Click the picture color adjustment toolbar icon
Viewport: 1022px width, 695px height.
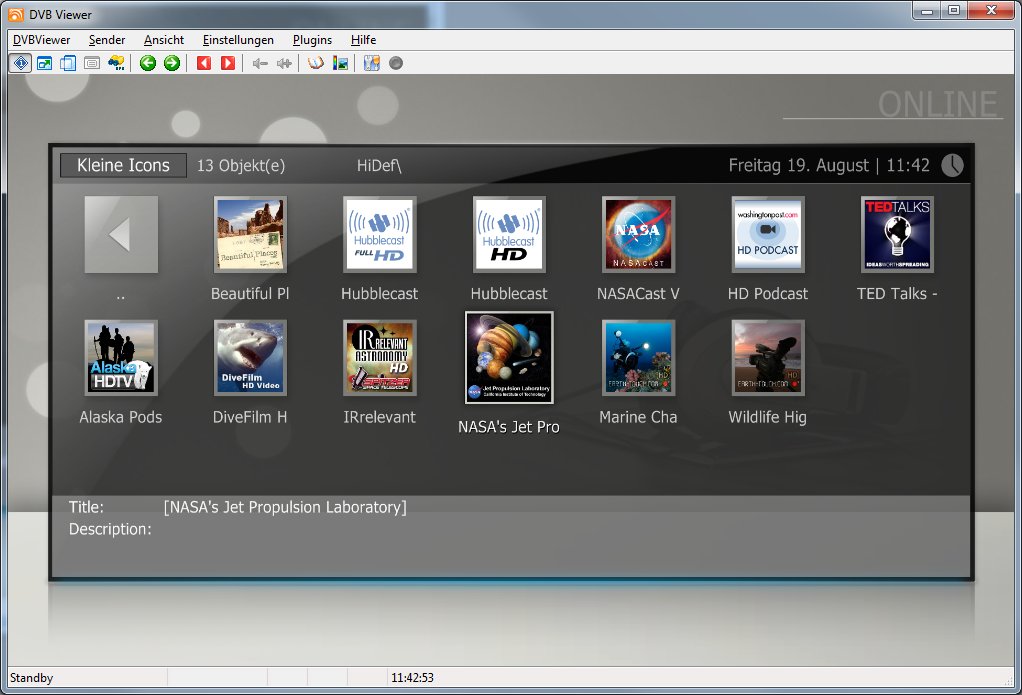tap(340, 63)
